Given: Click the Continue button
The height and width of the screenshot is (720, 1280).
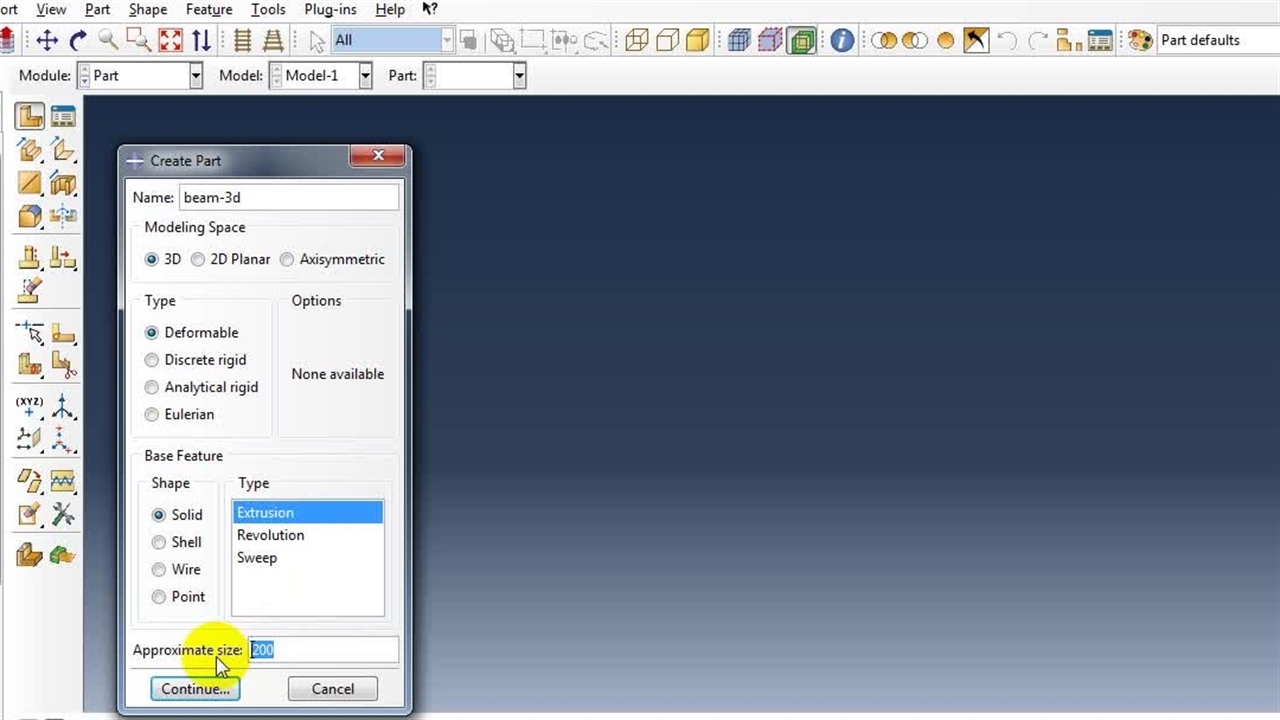Looking at the screenshot, I should coord(195,689).
